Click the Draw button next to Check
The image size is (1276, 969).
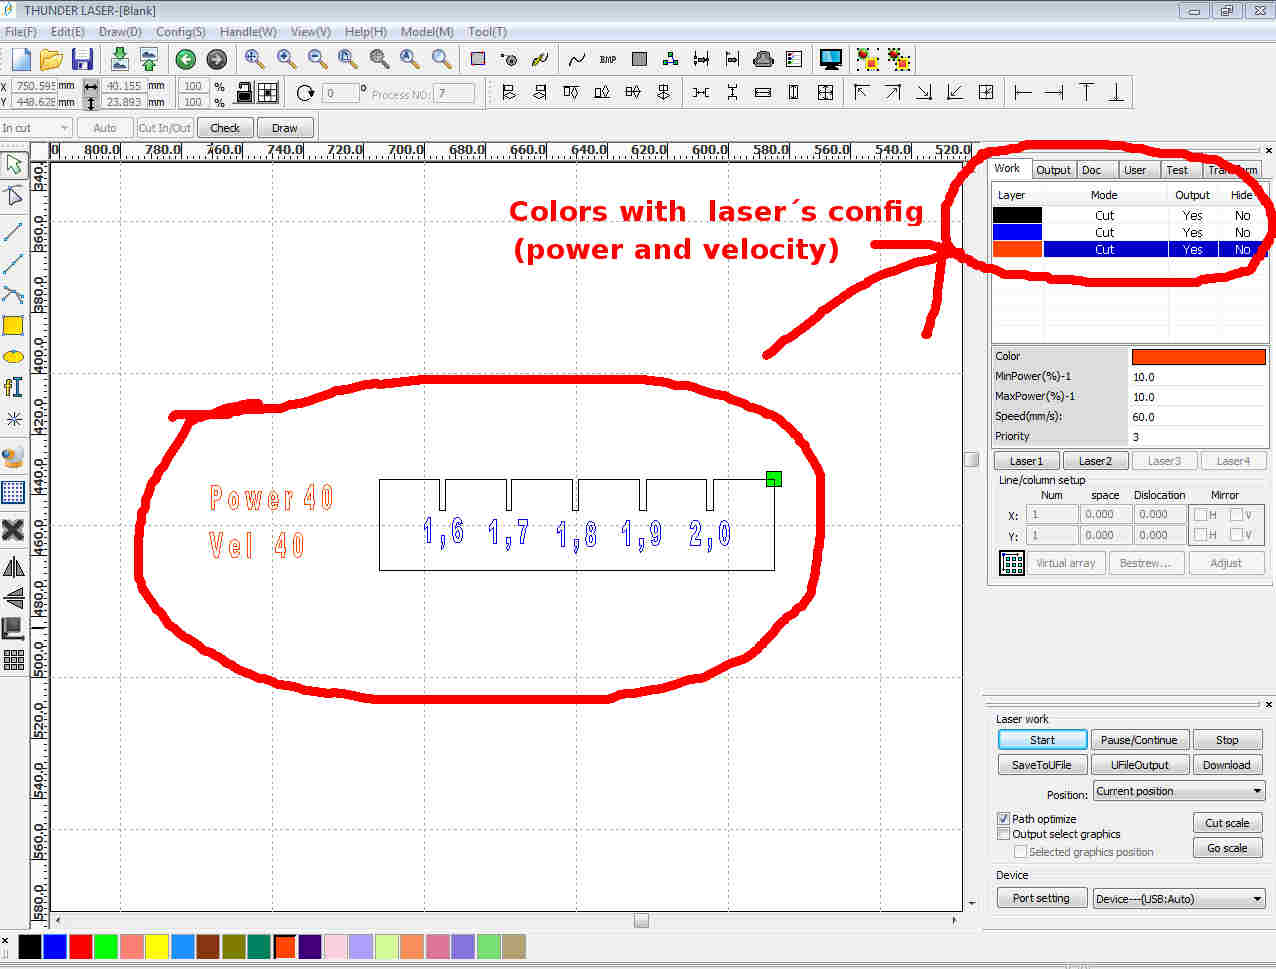pyautogui.click(x=285, y=128)
